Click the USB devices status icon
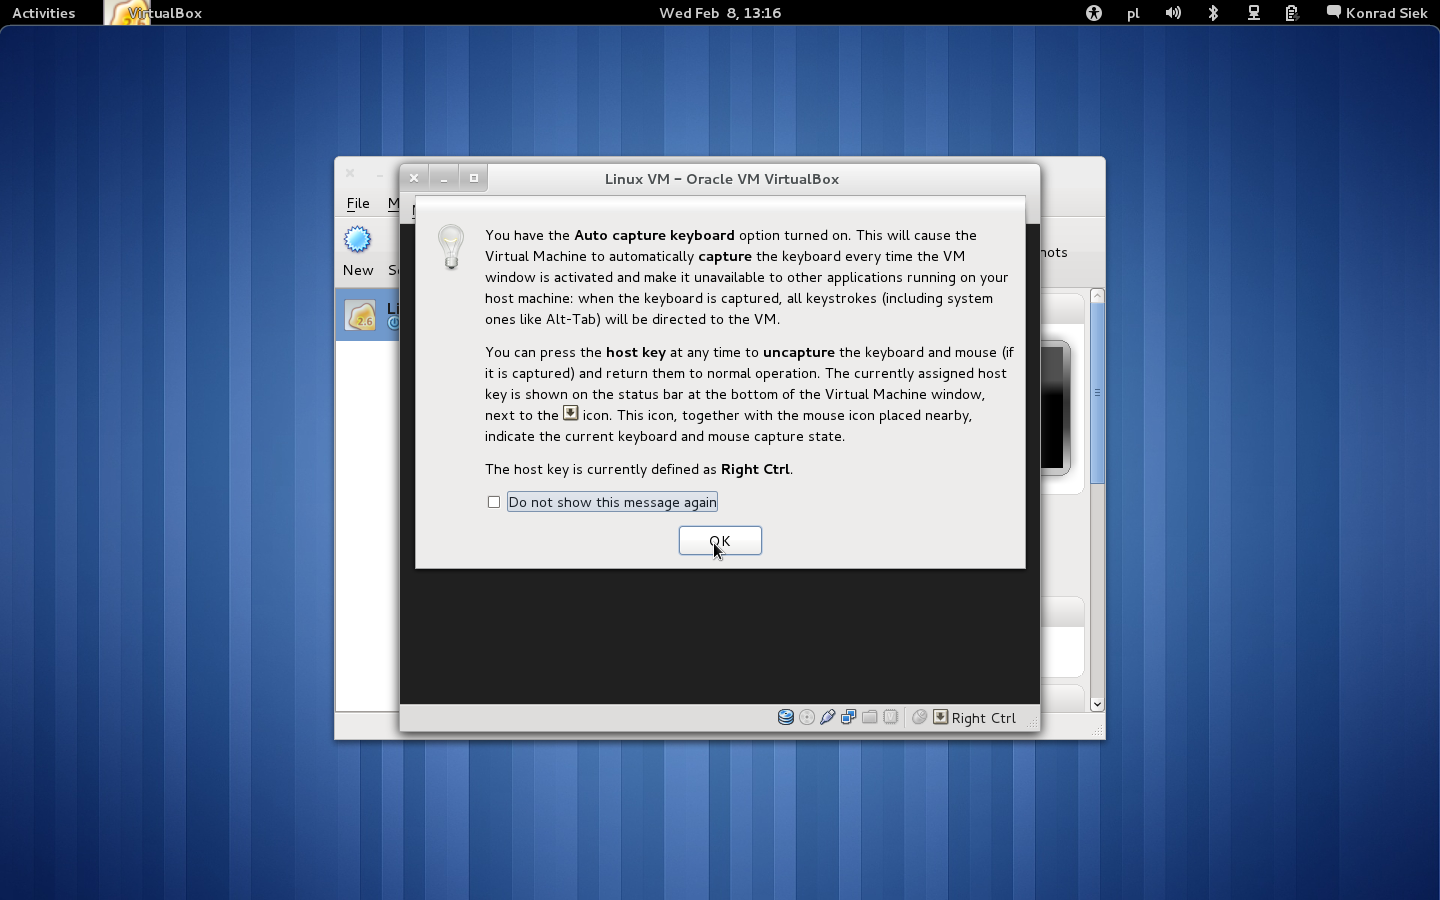 828,717
